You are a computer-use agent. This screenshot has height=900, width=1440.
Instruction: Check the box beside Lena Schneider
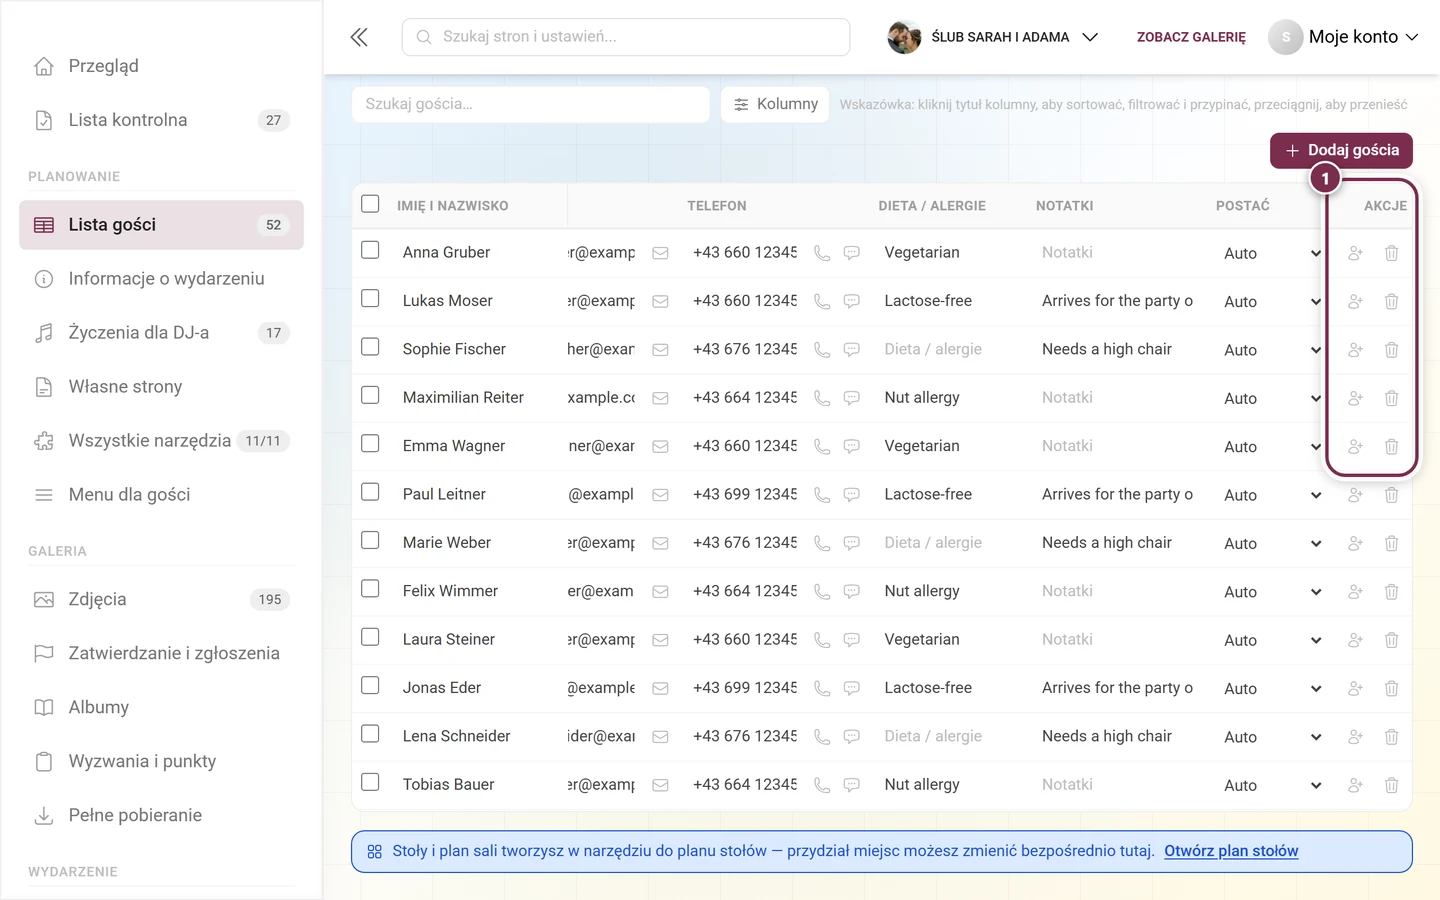(370, 734)
